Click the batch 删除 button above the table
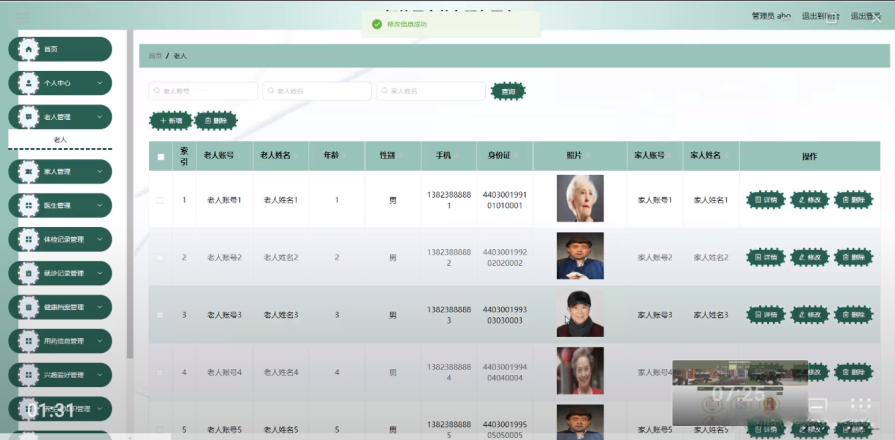895x440 pixels. click(216, 120)
